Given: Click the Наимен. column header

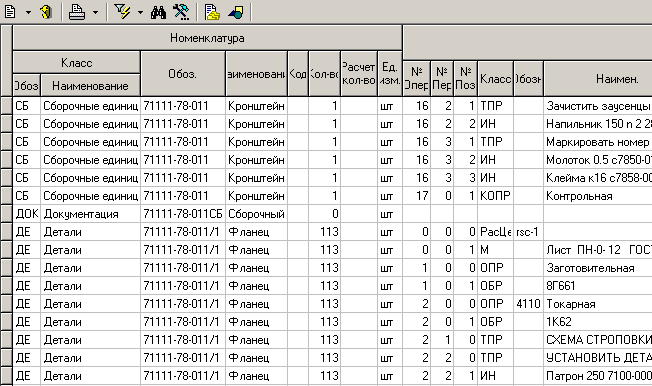Looking at the screenshot, I should 598,78.
